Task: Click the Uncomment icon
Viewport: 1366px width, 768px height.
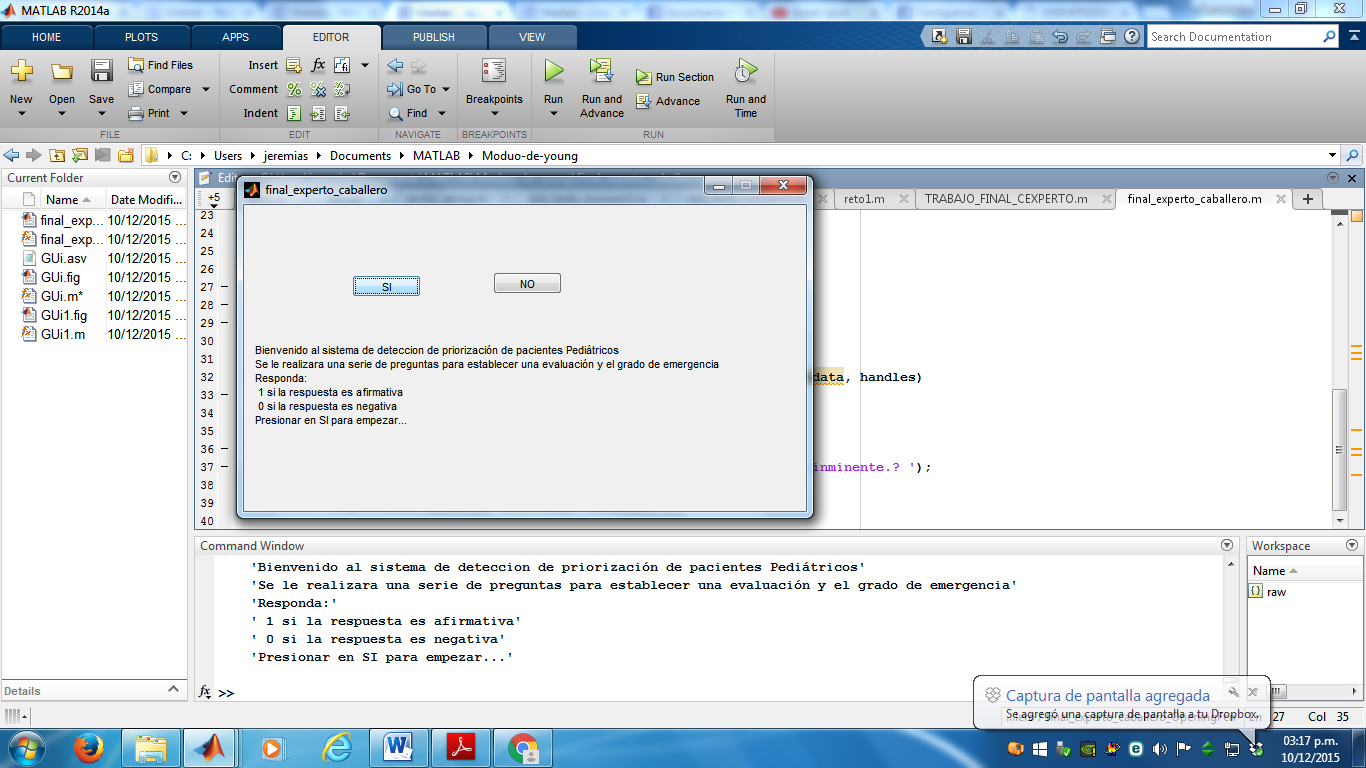Action: coord(318,89)
